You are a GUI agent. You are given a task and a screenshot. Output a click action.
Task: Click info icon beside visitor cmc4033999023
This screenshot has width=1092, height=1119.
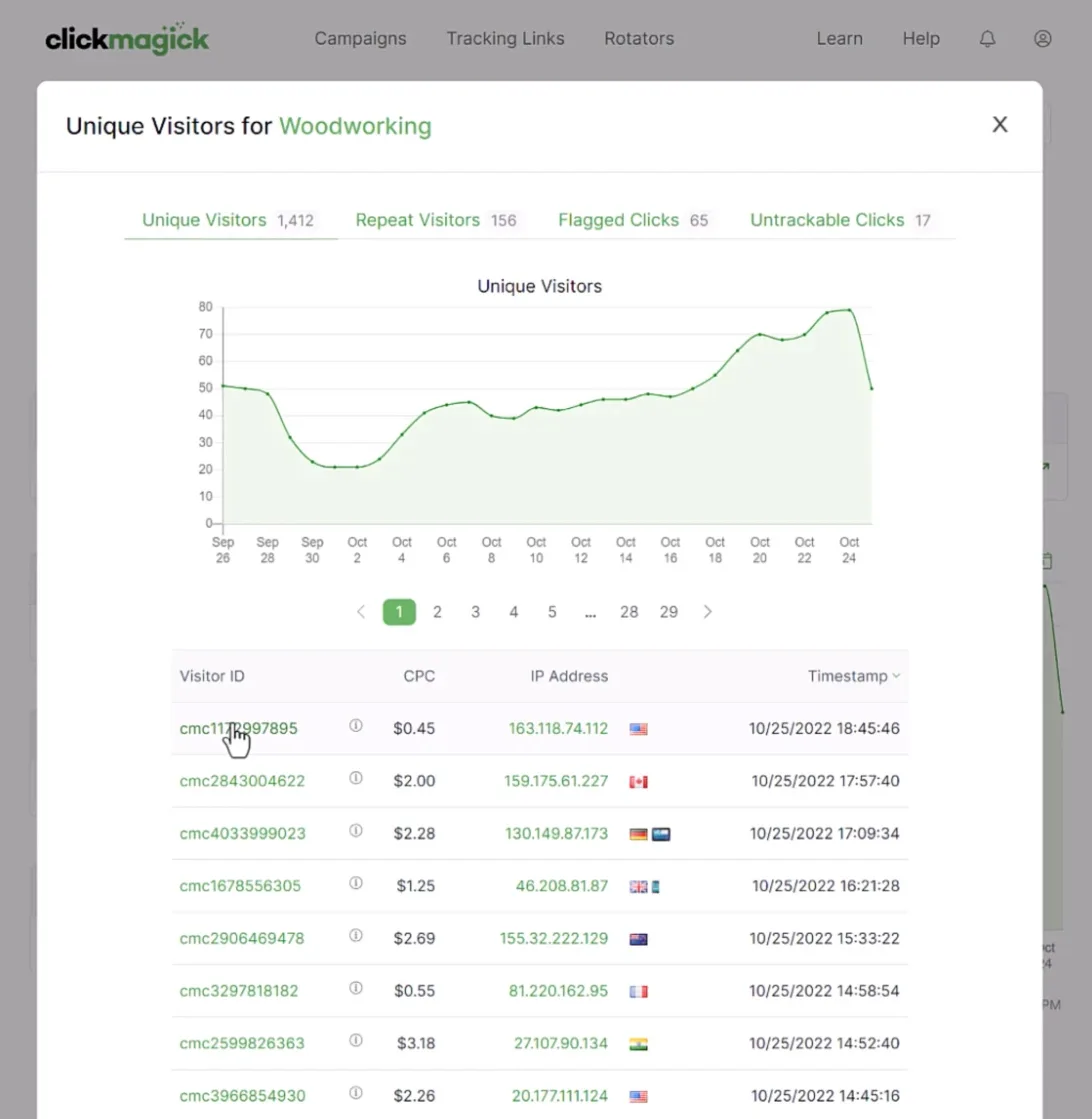(355, 831)
